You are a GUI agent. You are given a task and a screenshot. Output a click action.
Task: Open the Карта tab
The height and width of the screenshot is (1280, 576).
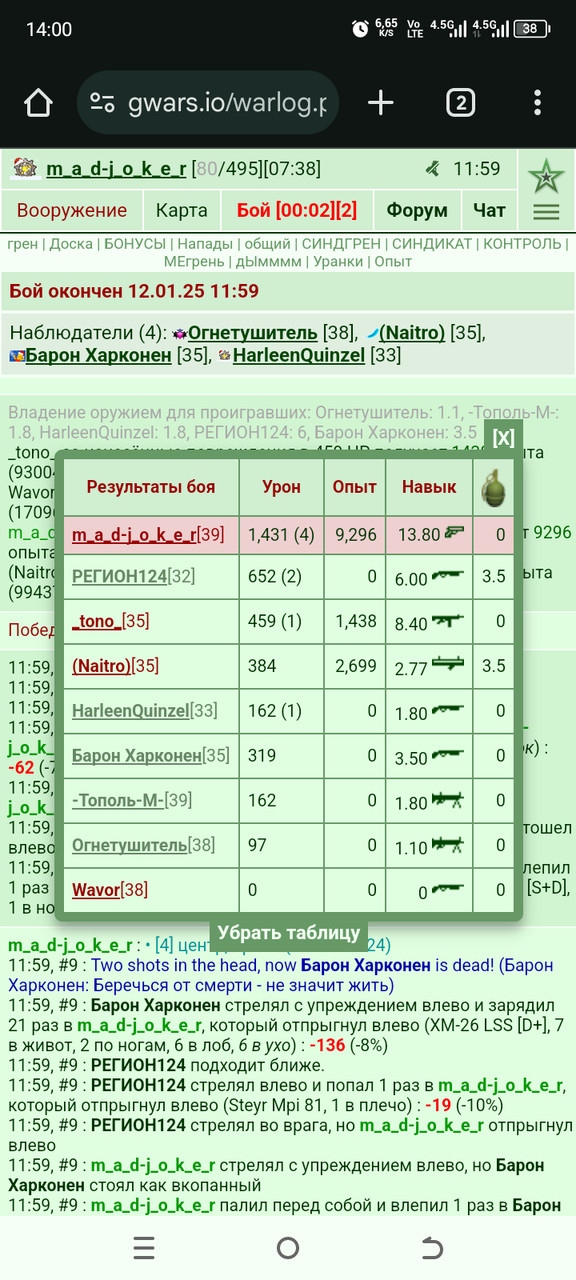click(182, 210)
